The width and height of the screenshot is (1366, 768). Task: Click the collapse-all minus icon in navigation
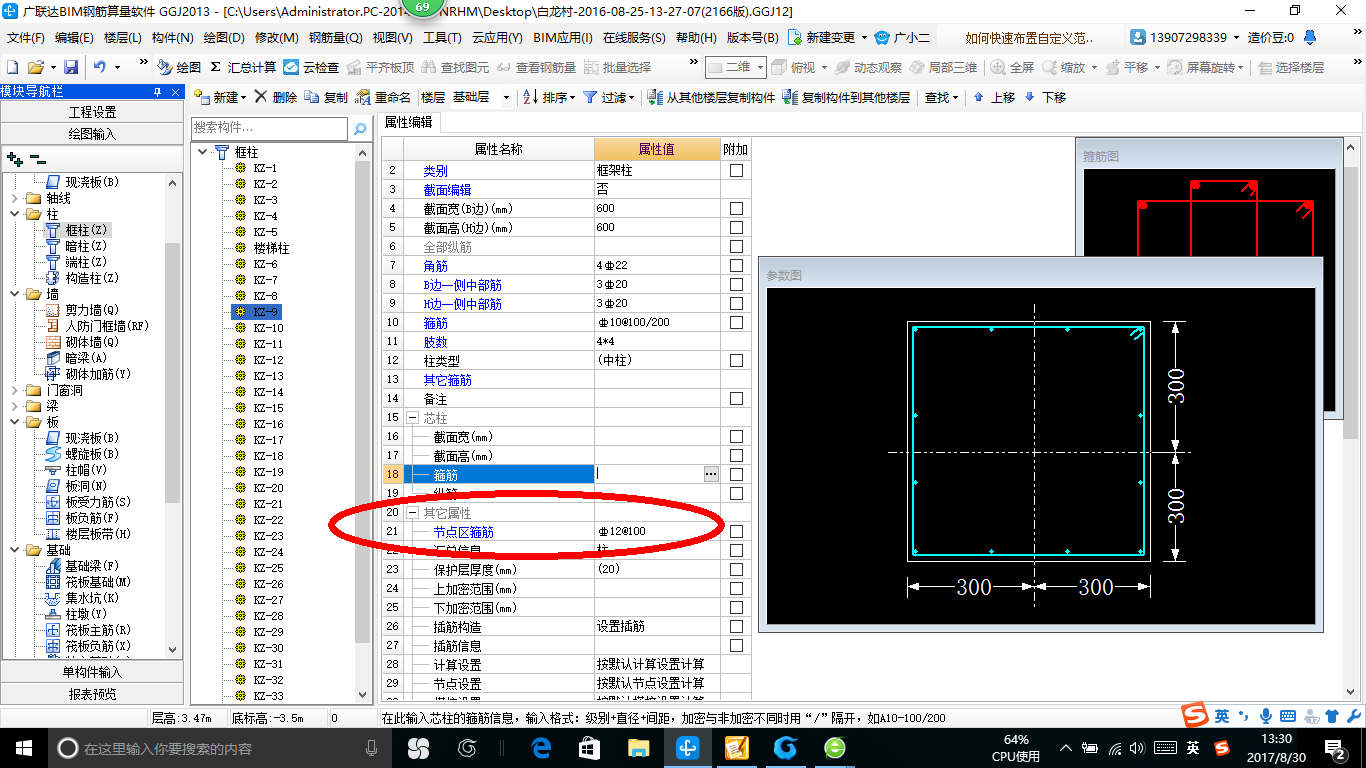[37, 159]
